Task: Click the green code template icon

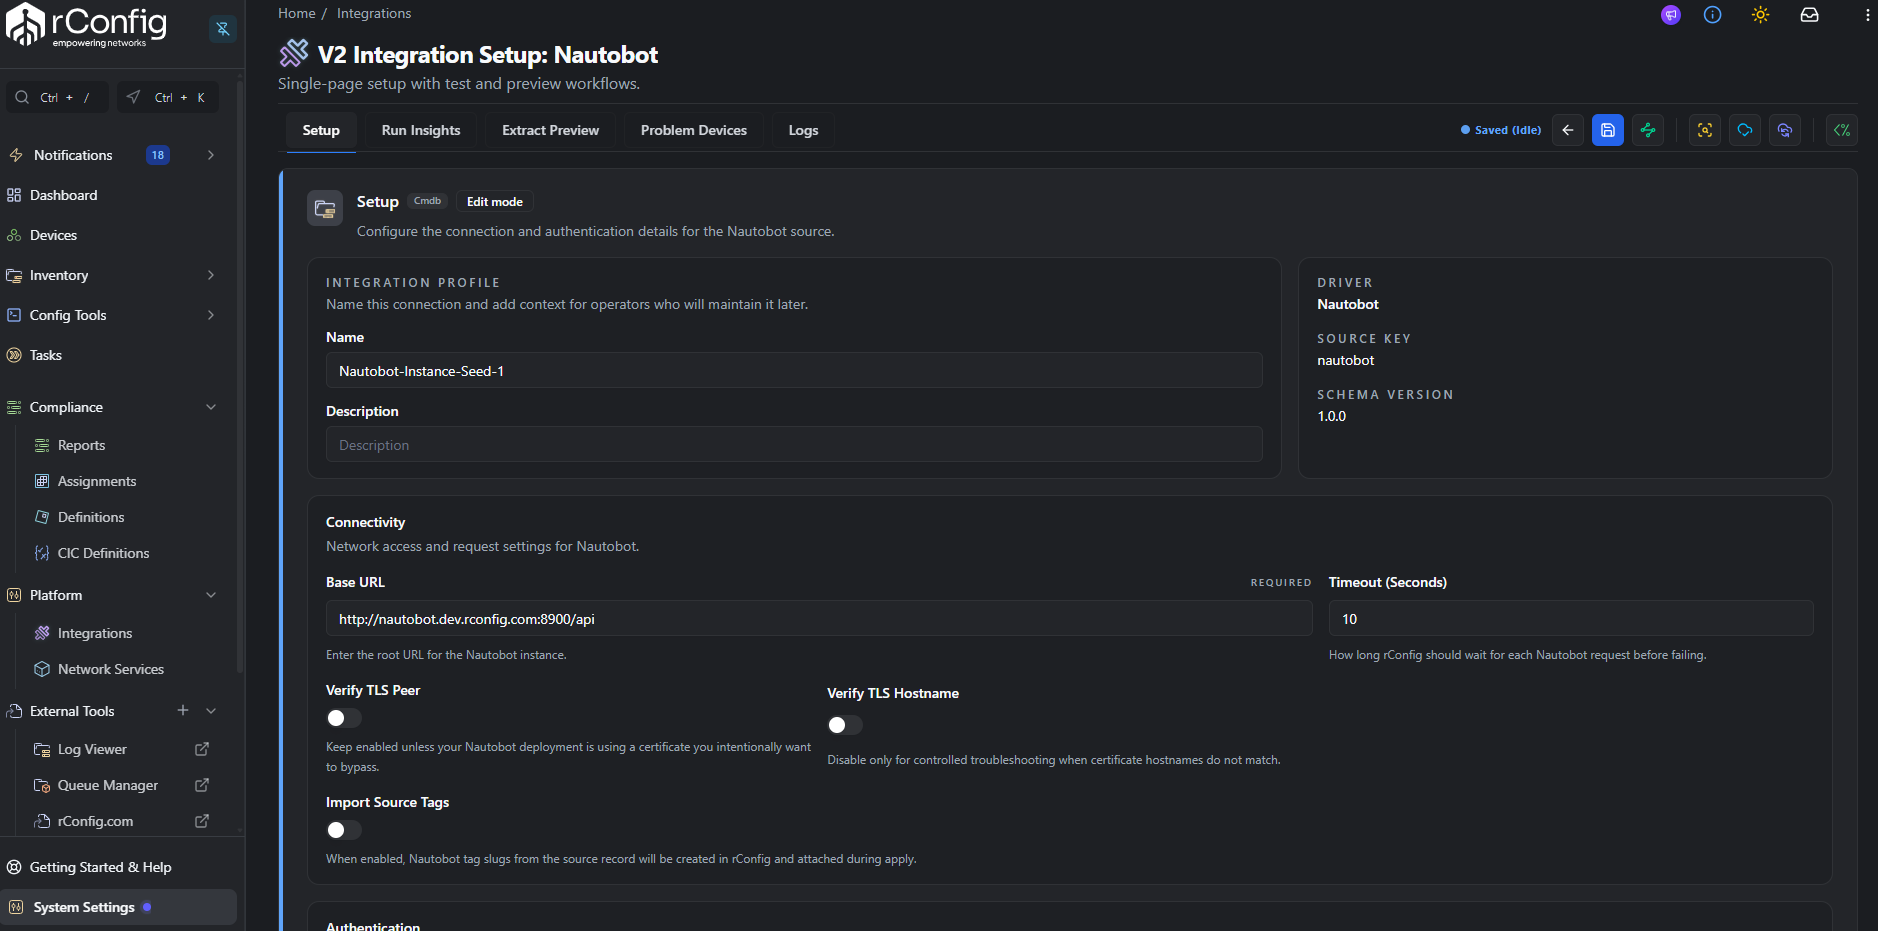Action: pos(1842,130)
